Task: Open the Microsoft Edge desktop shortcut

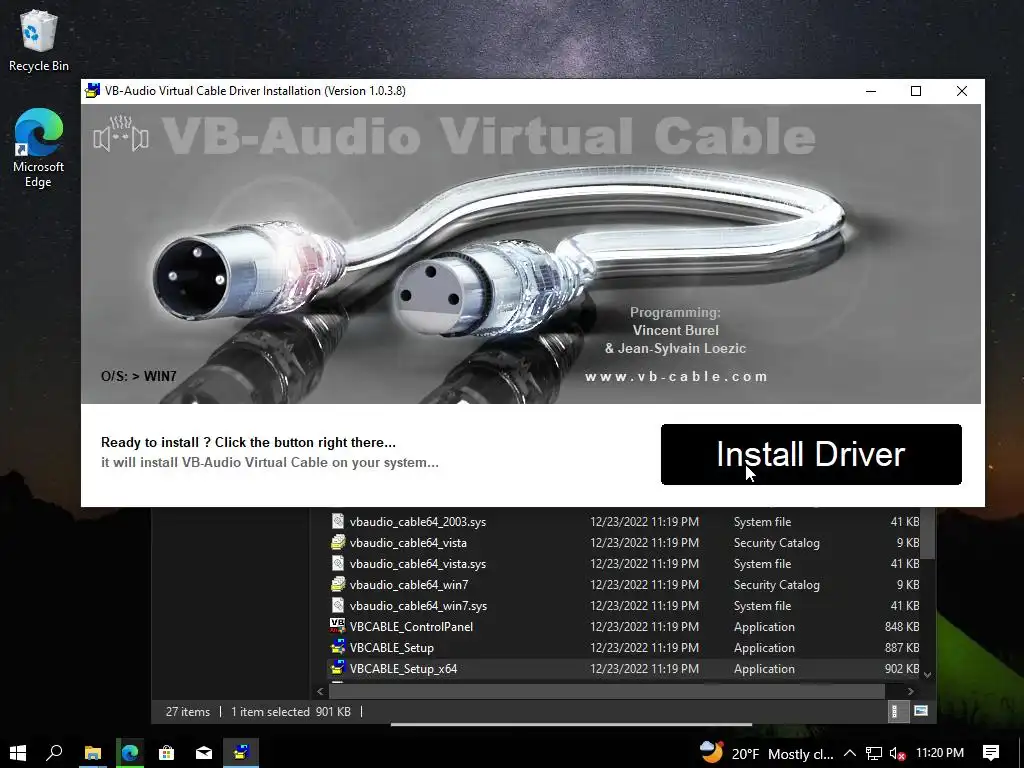Action: tap(39, 148)
